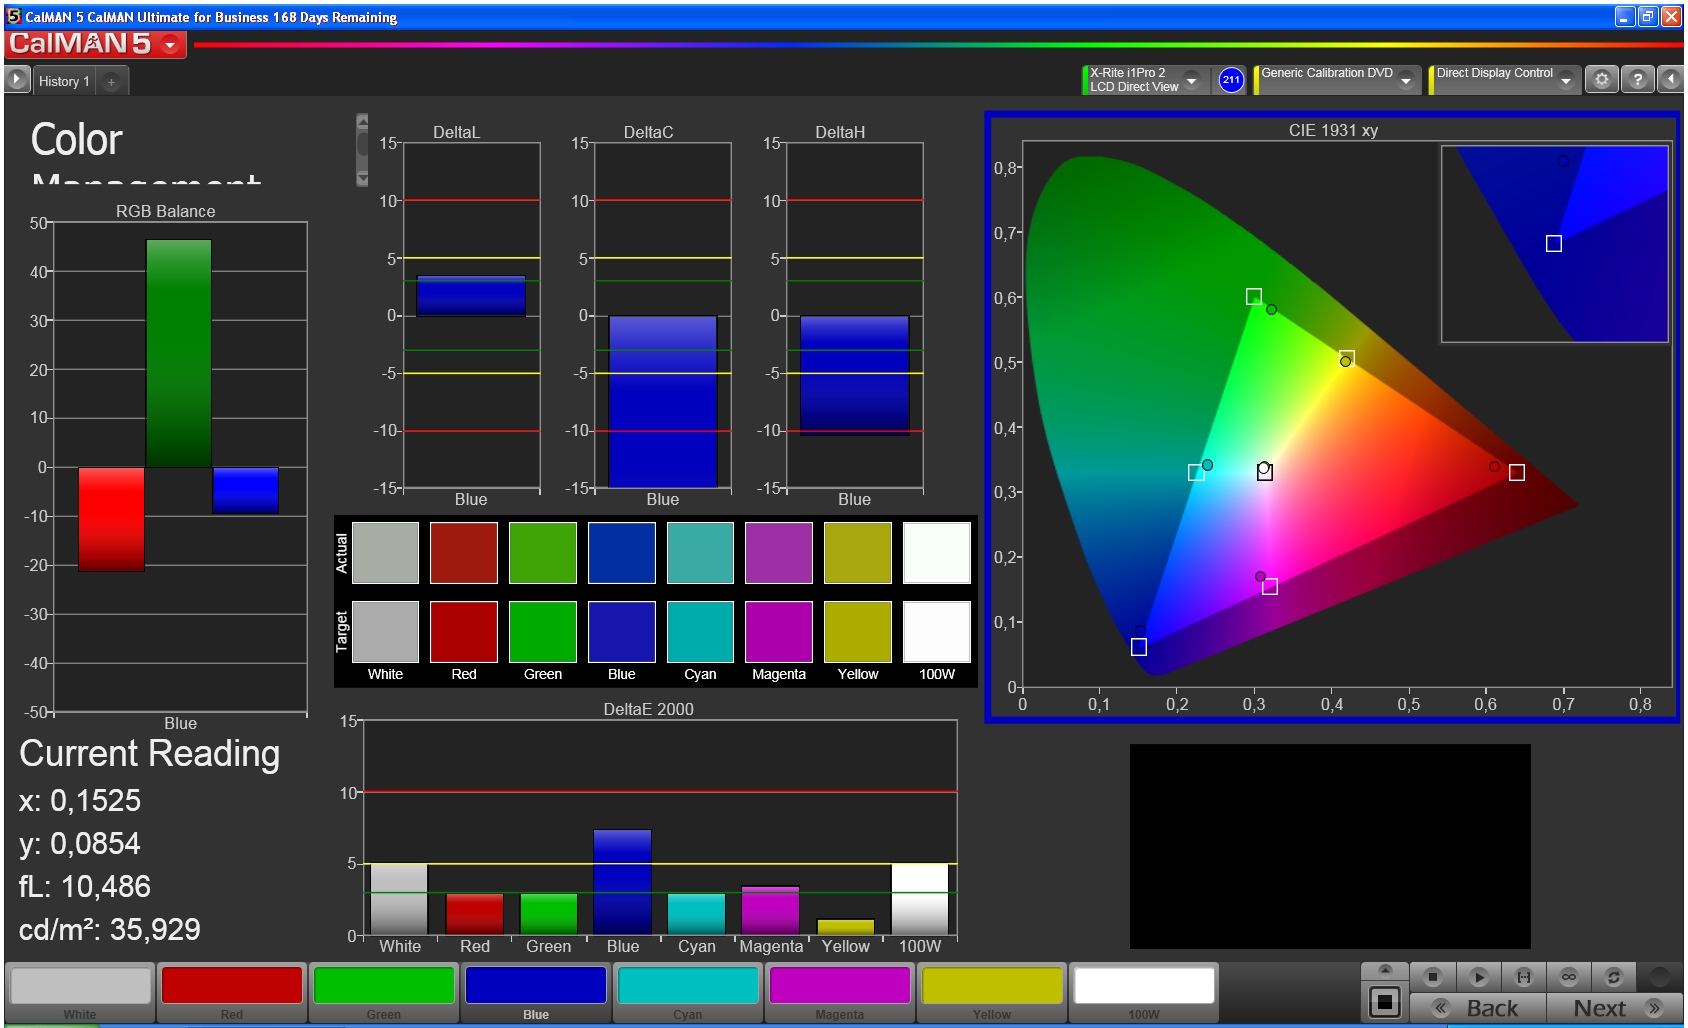The image size is (1688, 1028).
Task: Collapse the right side panel arrow
Action: tap(1671, 80)
